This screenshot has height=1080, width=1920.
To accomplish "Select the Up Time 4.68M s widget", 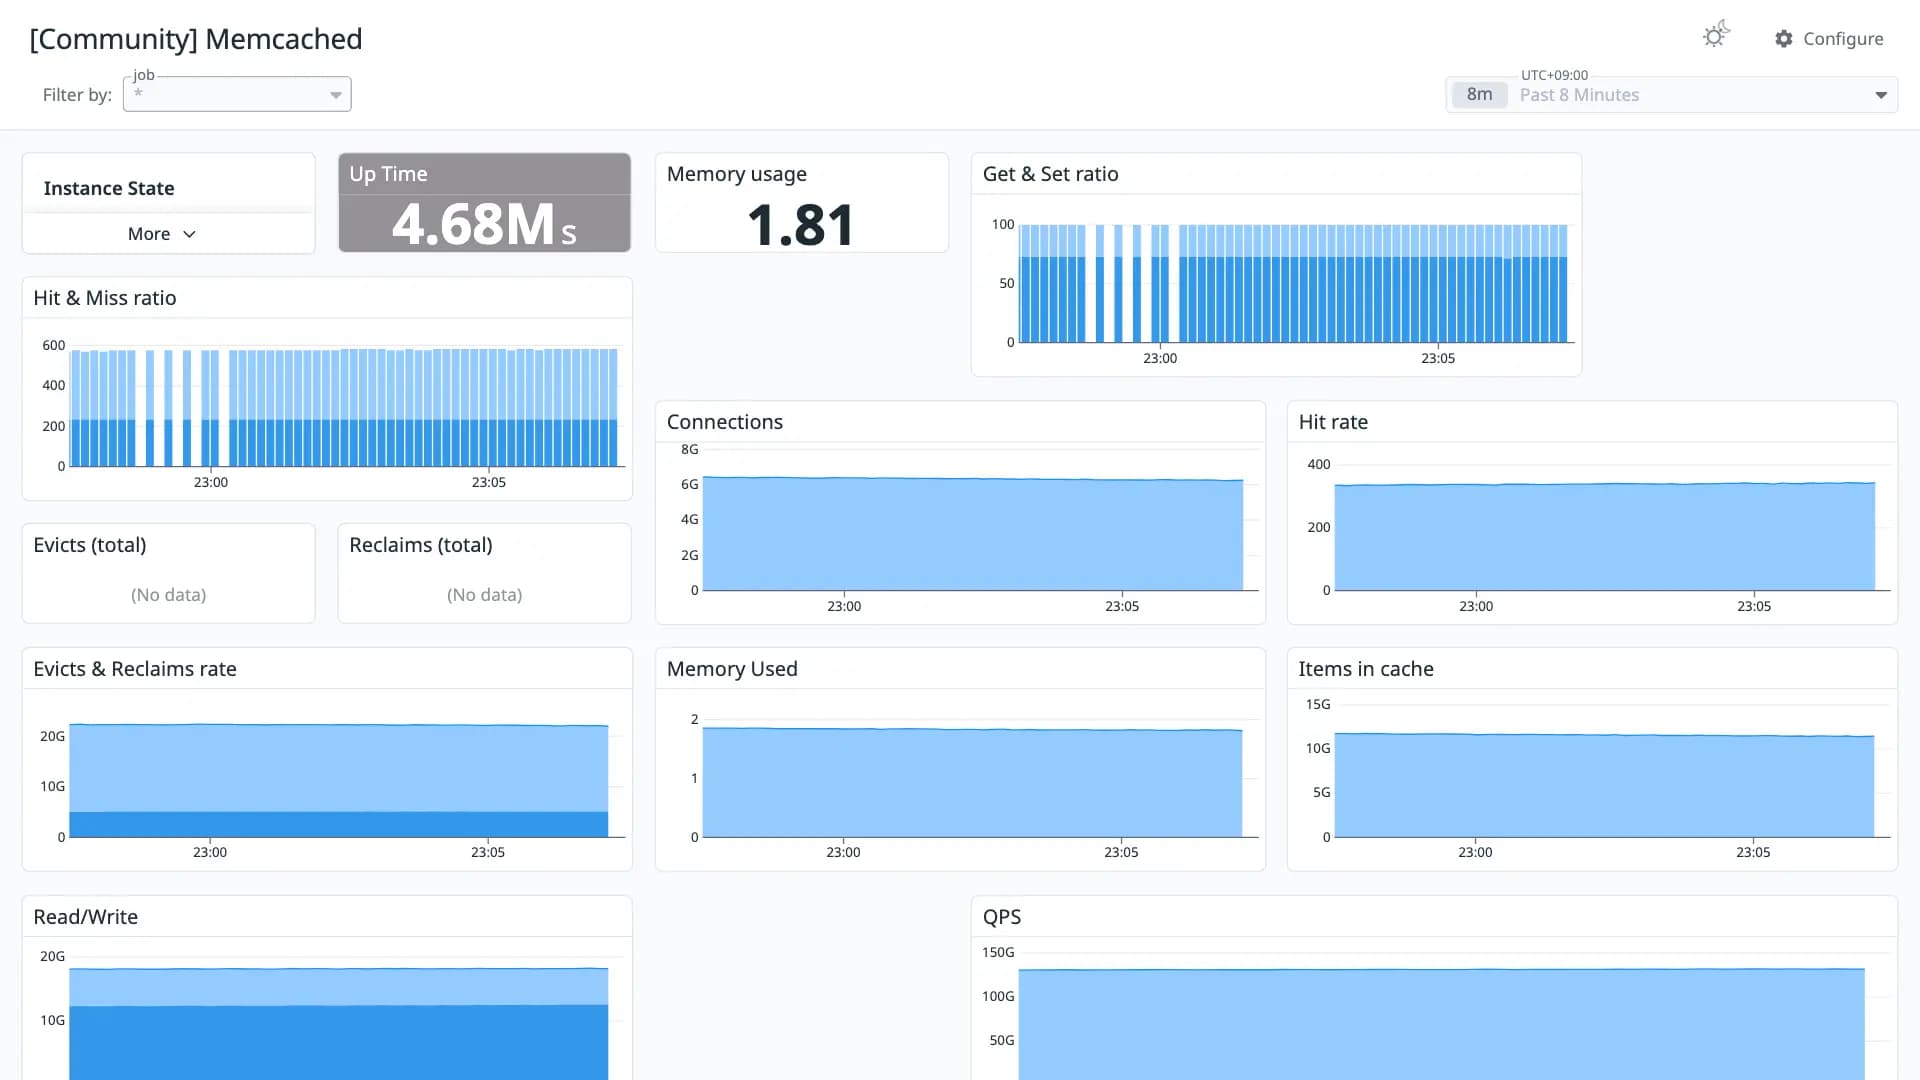I will pos(485,202).
